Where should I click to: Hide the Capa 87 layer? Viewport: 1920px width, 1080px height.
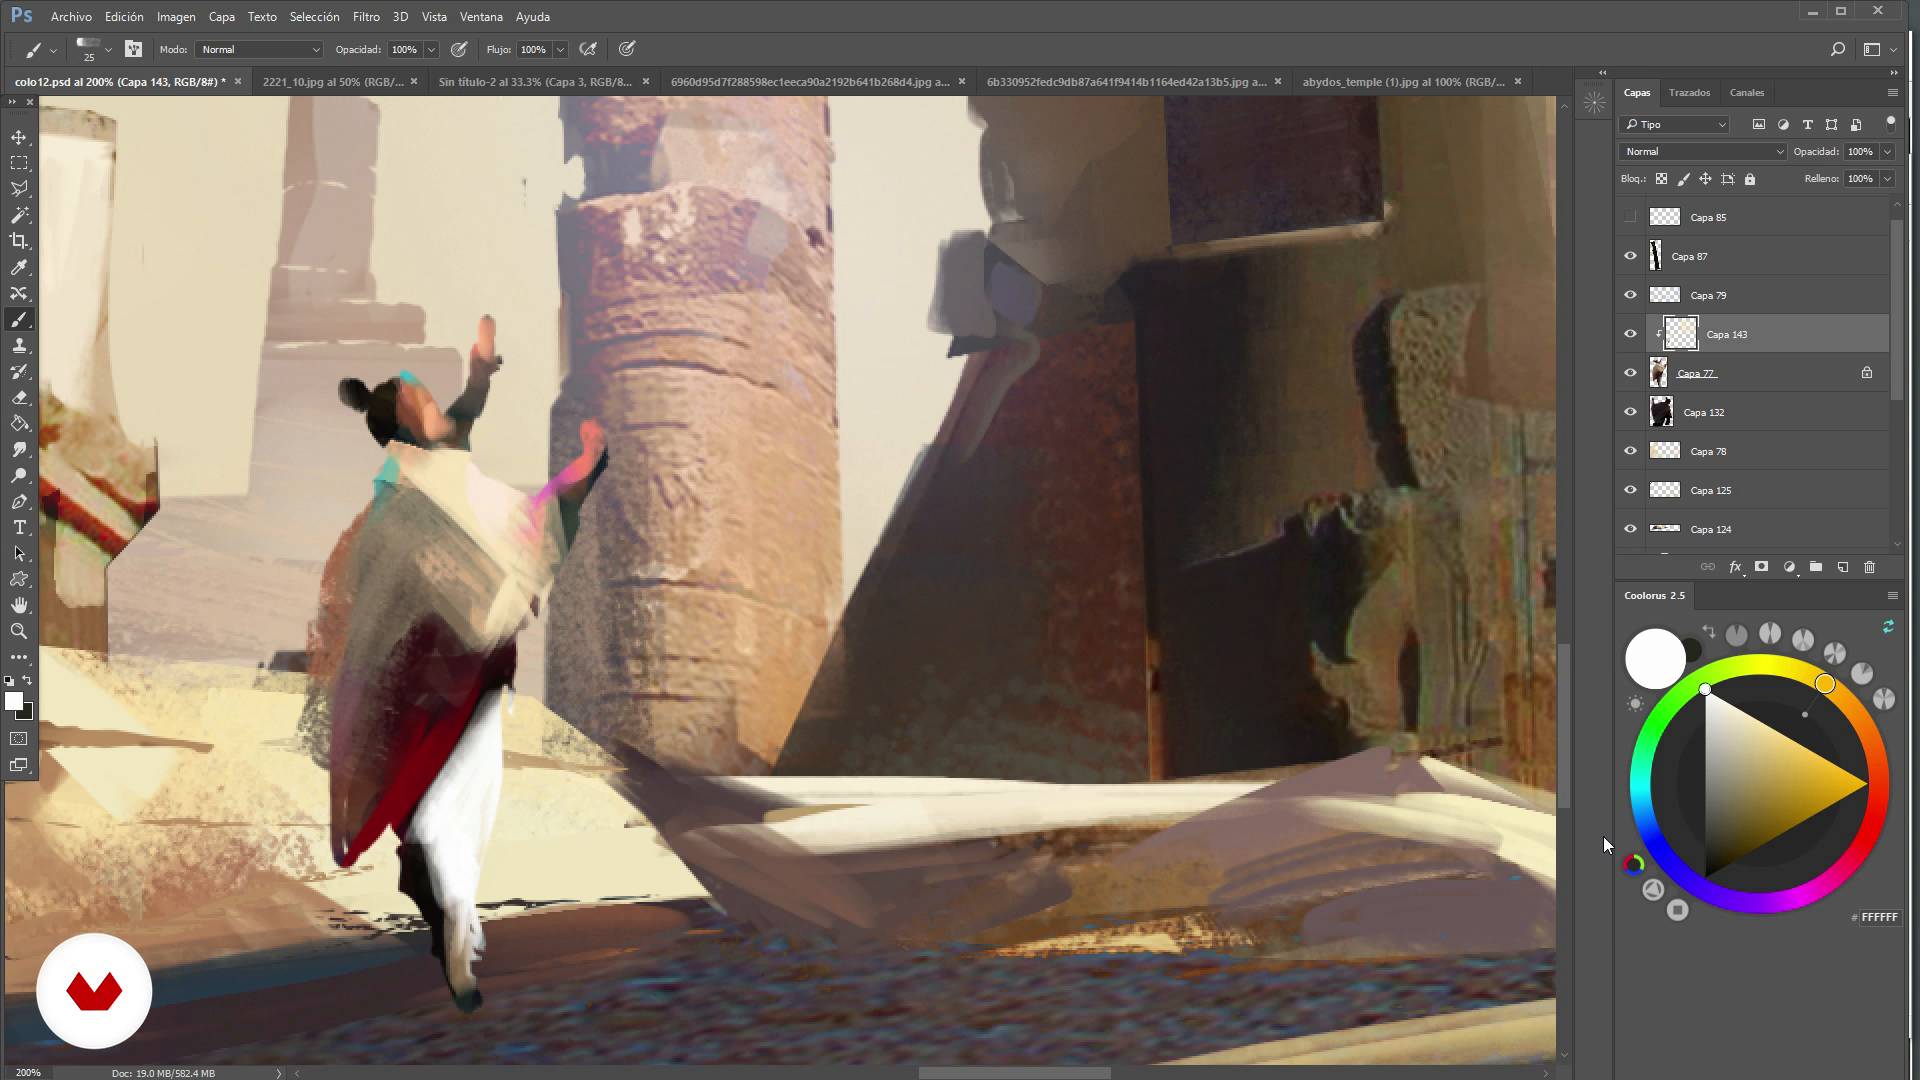coord(1630,256)
